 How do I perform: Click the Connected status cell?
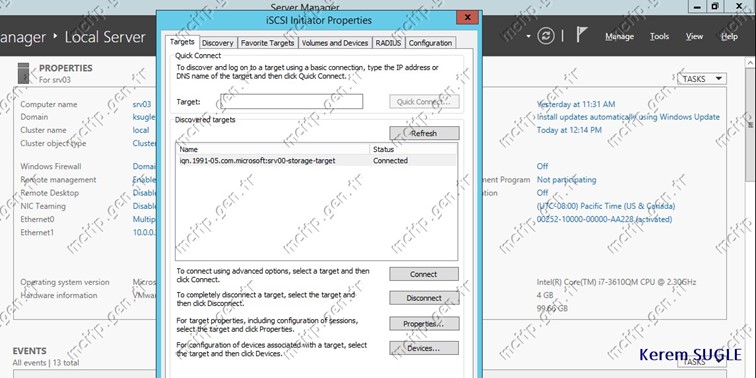pos(391,161)
